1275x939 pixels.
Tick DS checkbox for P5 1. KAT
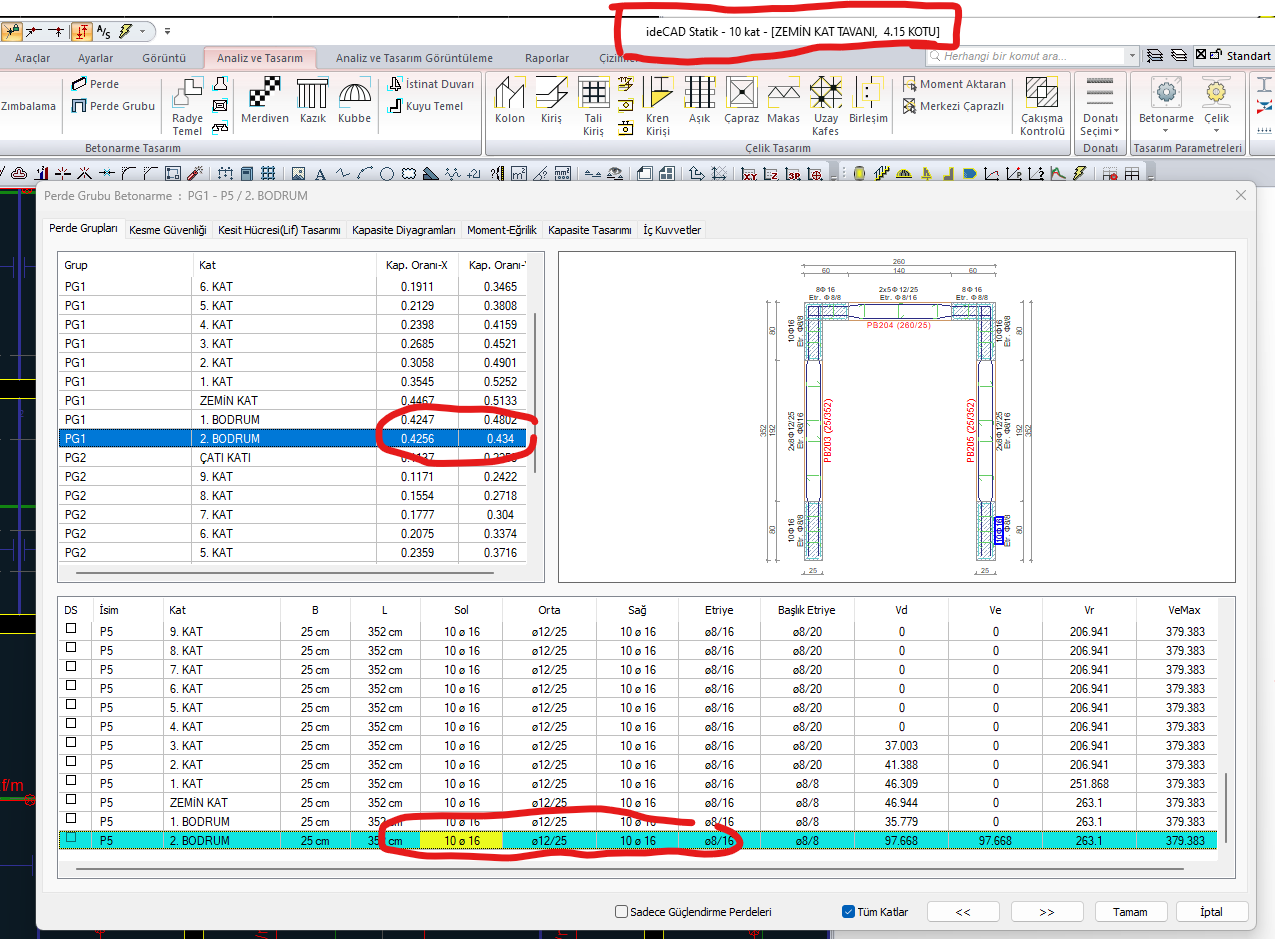click(71, 781)
